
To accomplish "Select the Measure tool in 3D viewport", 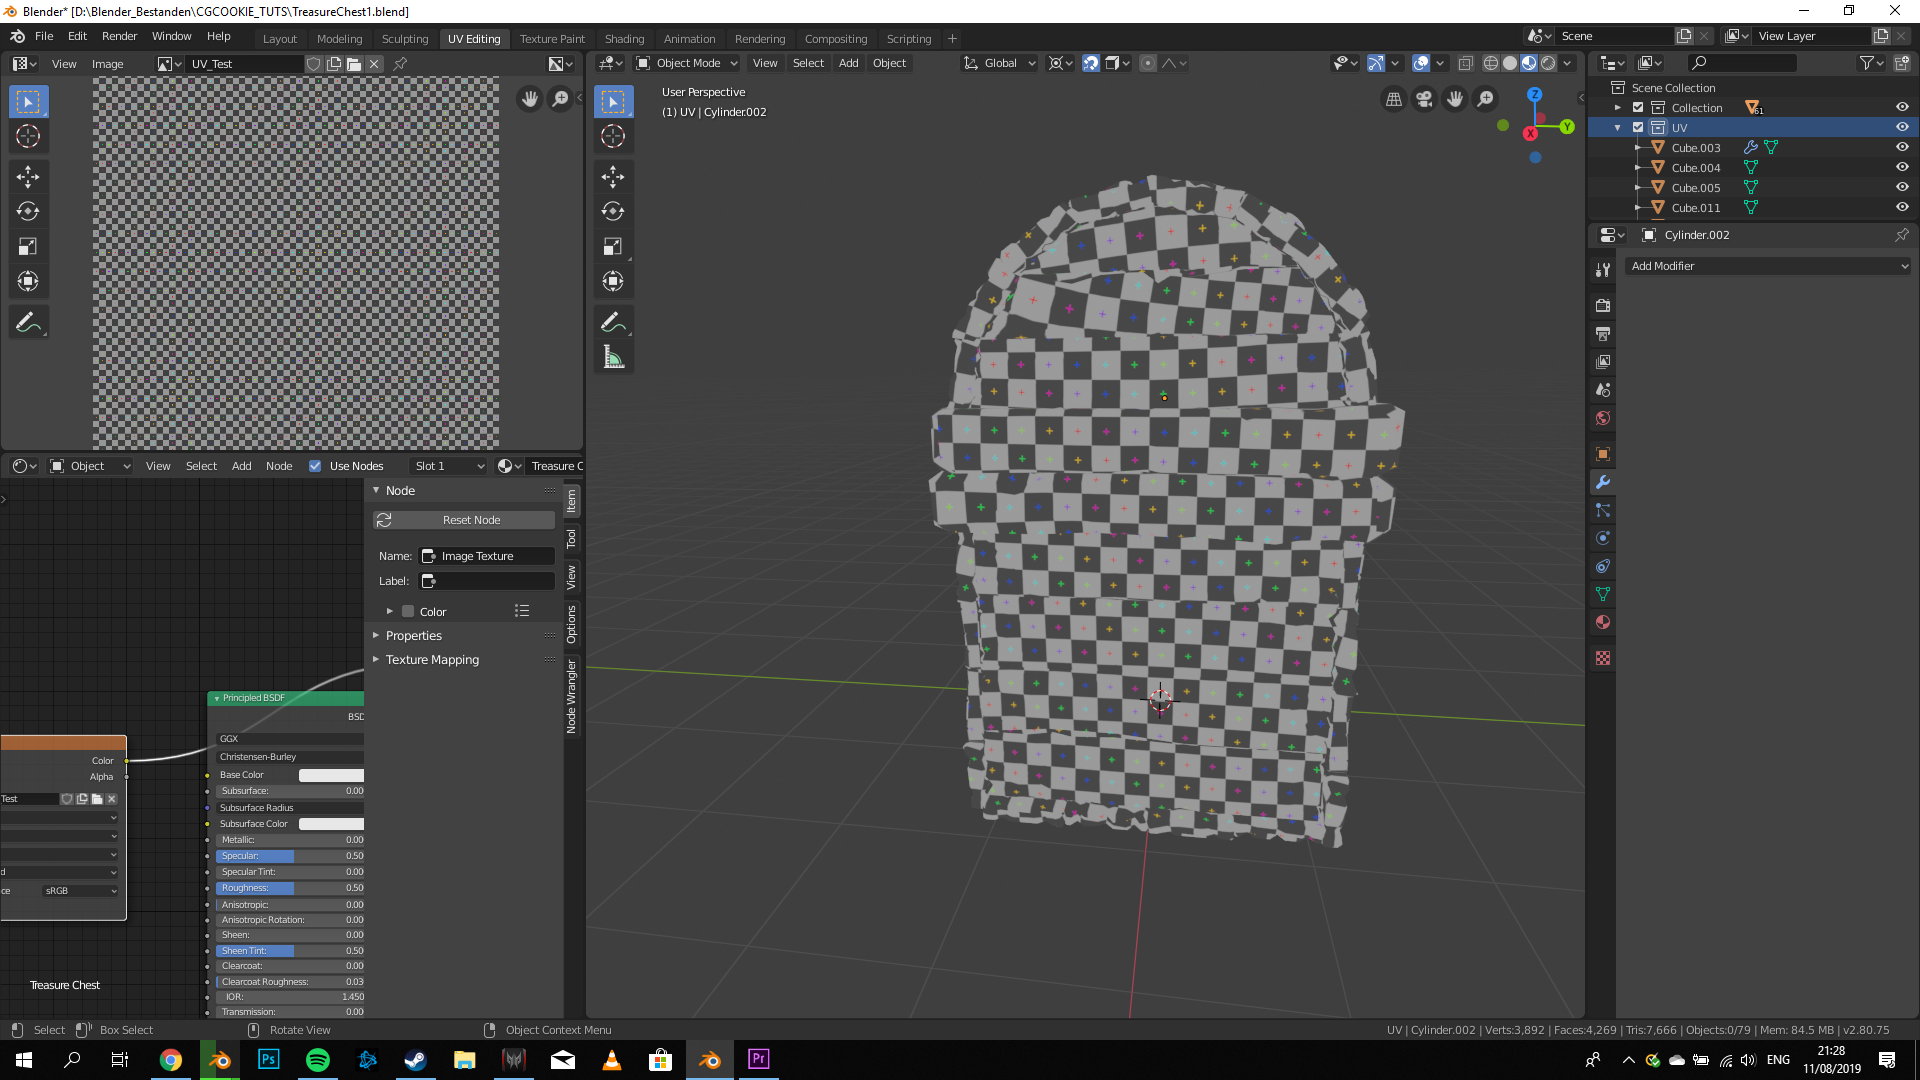I will coord(613,357).
